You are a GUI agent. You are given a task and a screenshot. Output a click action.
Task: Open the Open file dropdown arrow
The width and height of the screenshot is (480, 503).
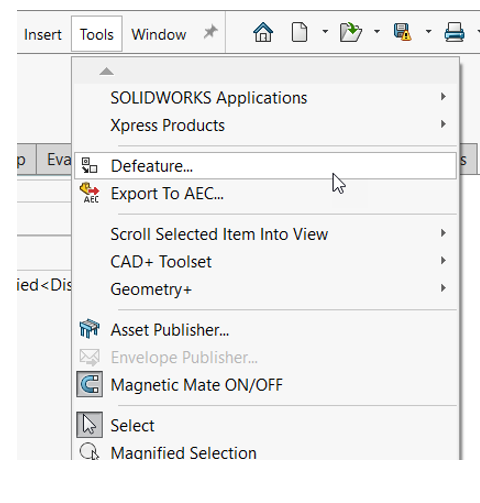click(377, 32)
